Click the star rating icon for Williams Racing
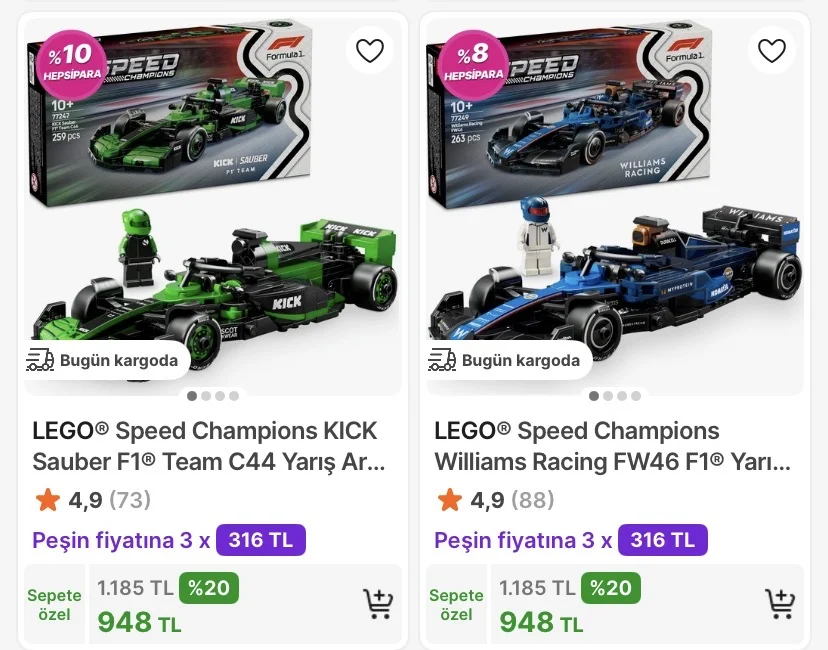Screen dimensions: 828x650 pos(449,499)
